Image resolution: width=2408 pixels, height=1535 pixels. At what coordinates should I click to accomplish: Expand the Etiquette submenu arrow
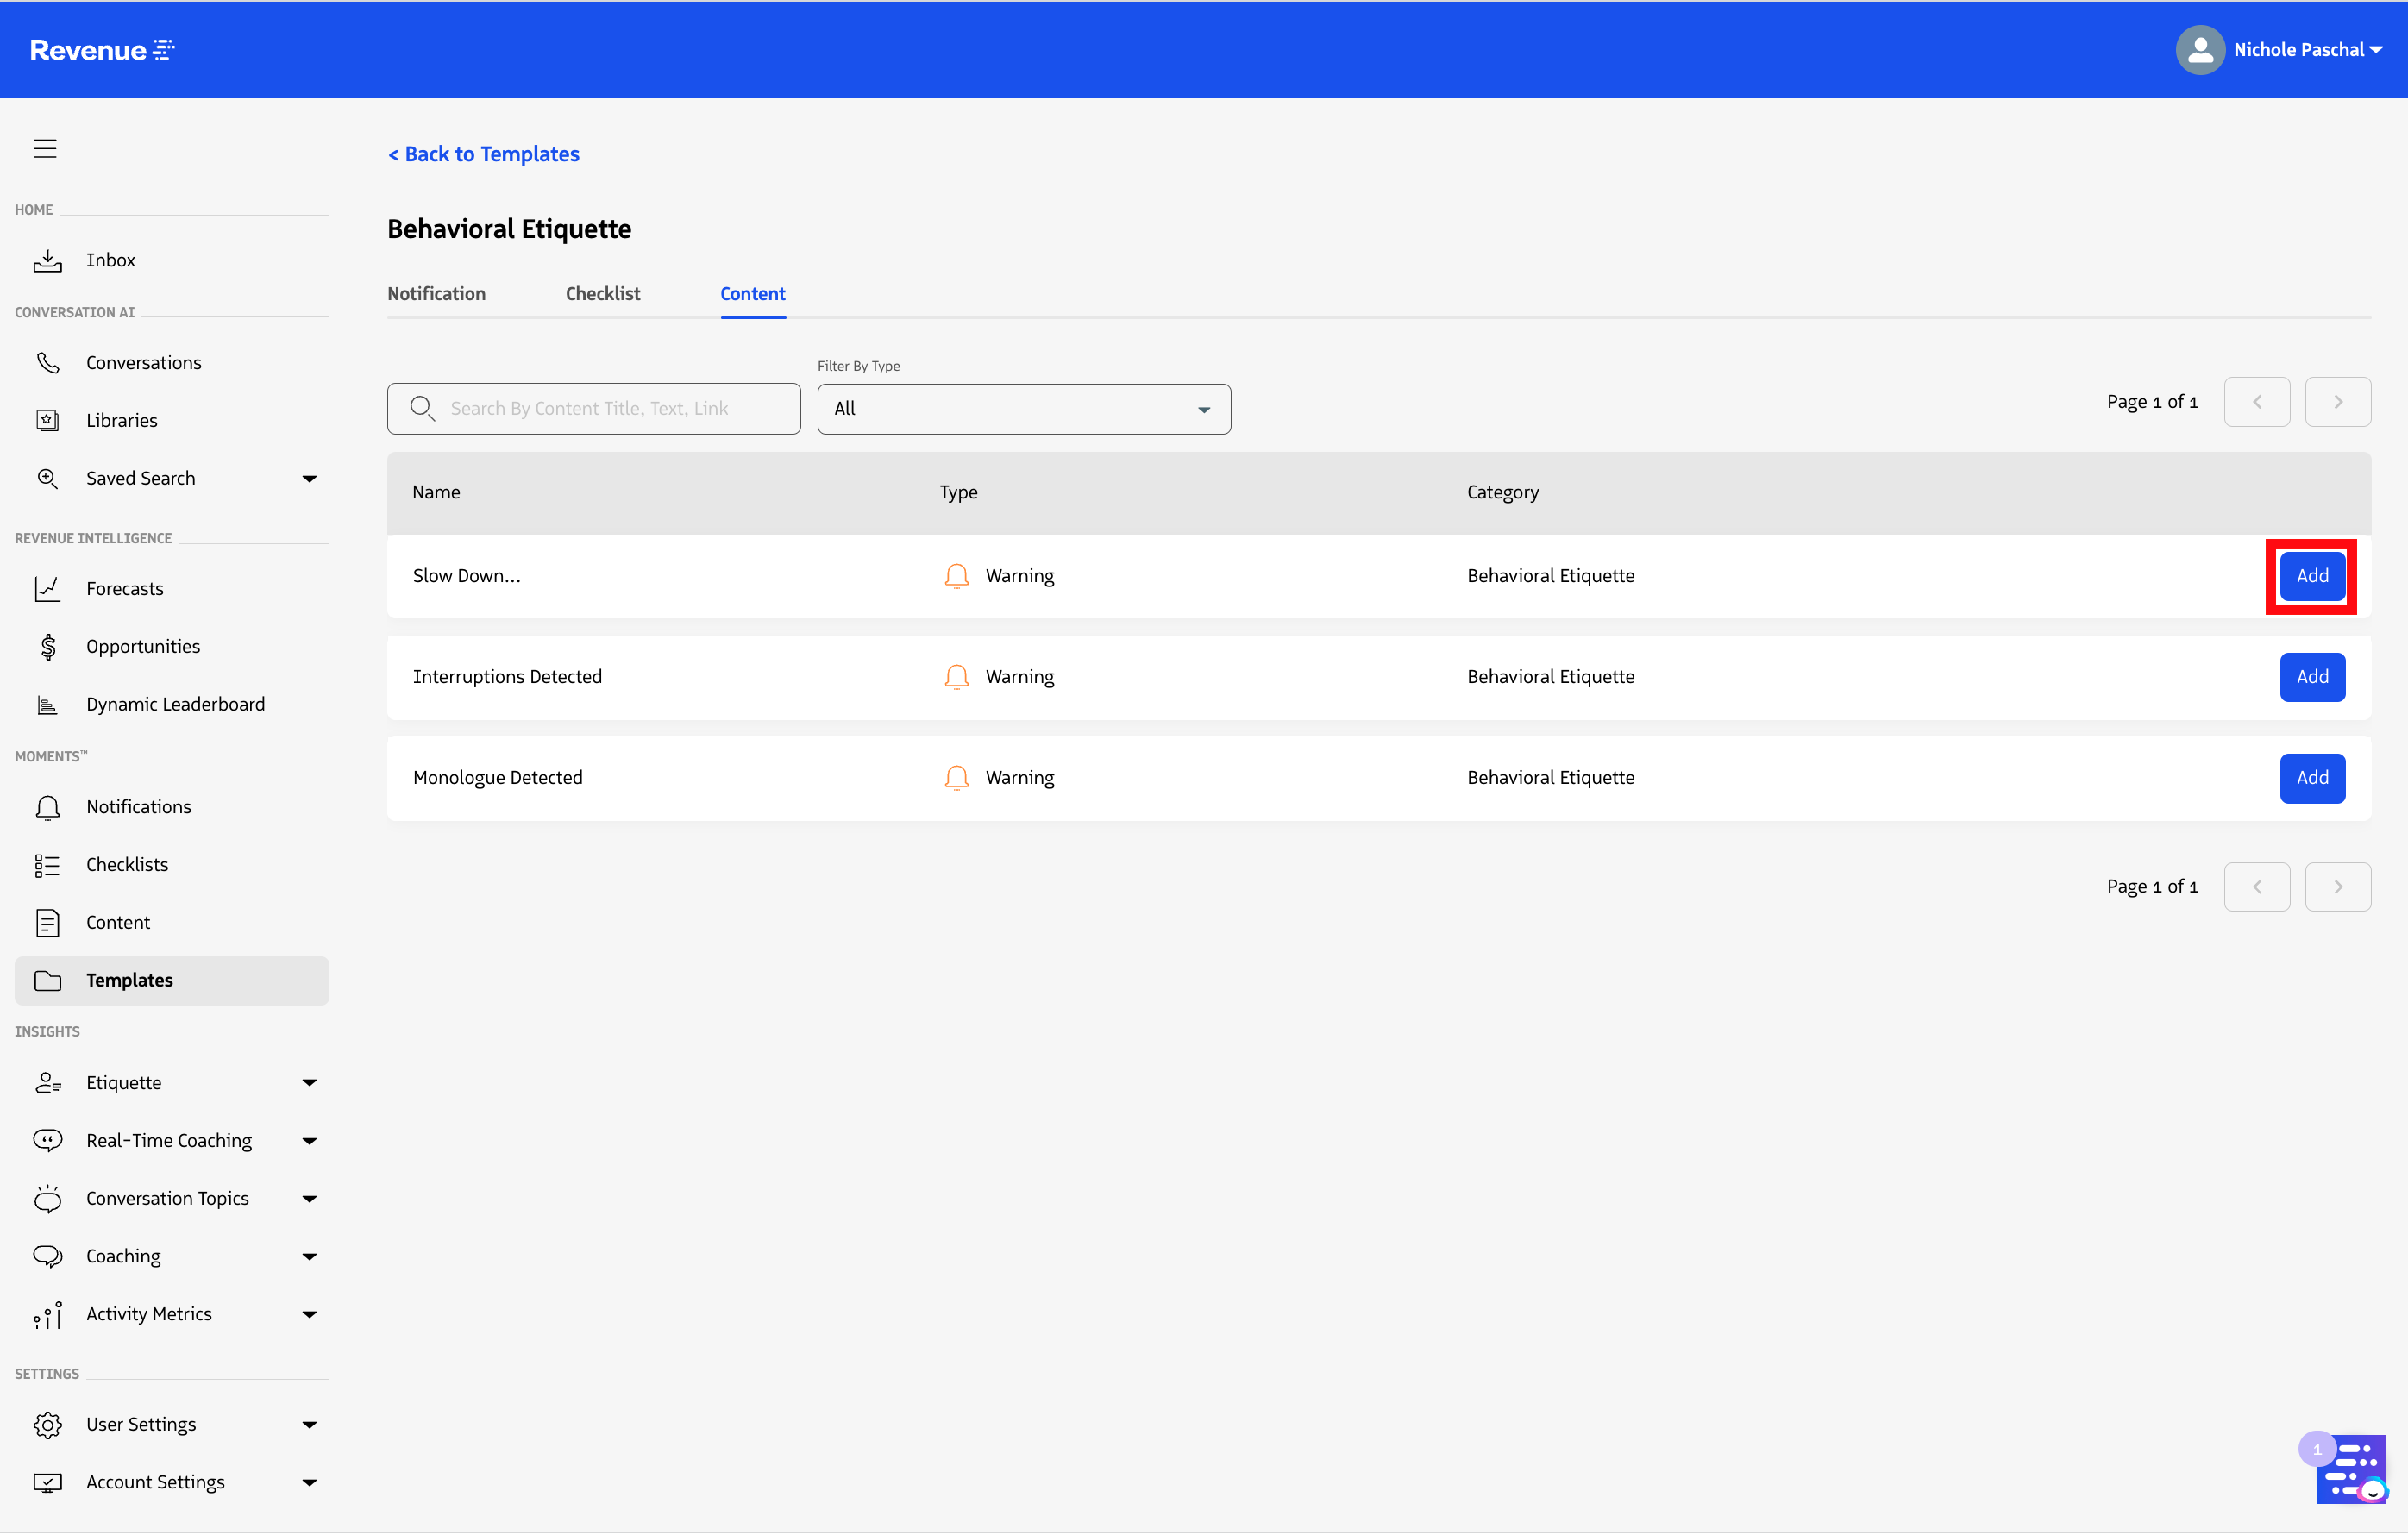coord(310,1083)
